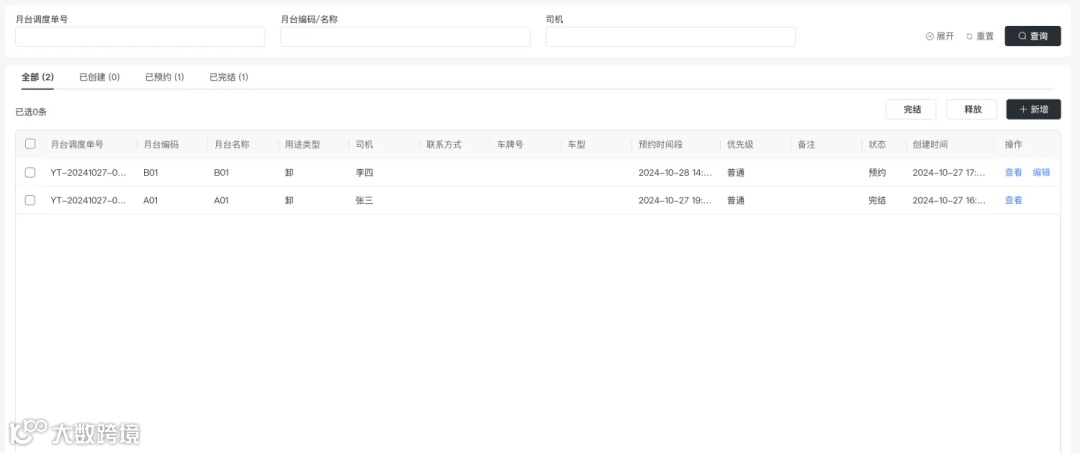Click the 创建时间 column header

930,145
